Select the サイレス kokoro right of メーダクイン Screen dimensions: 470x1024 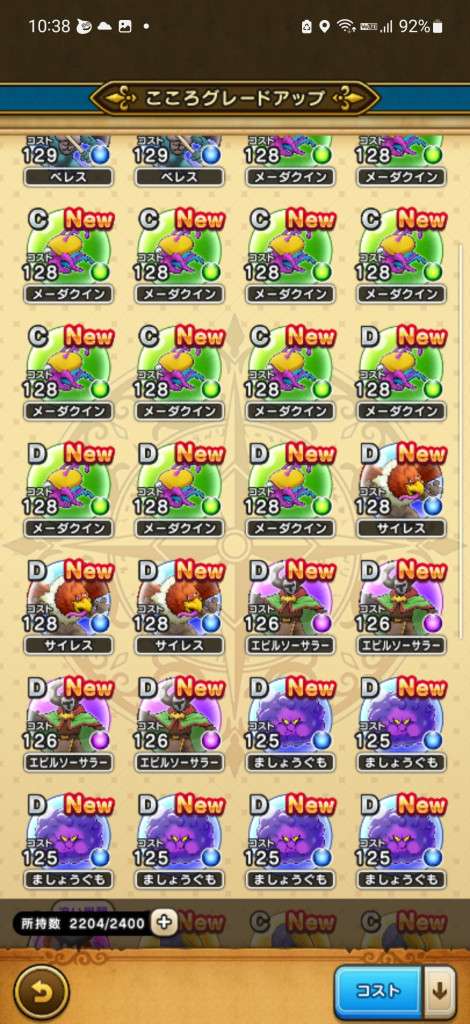coord(401,489)
